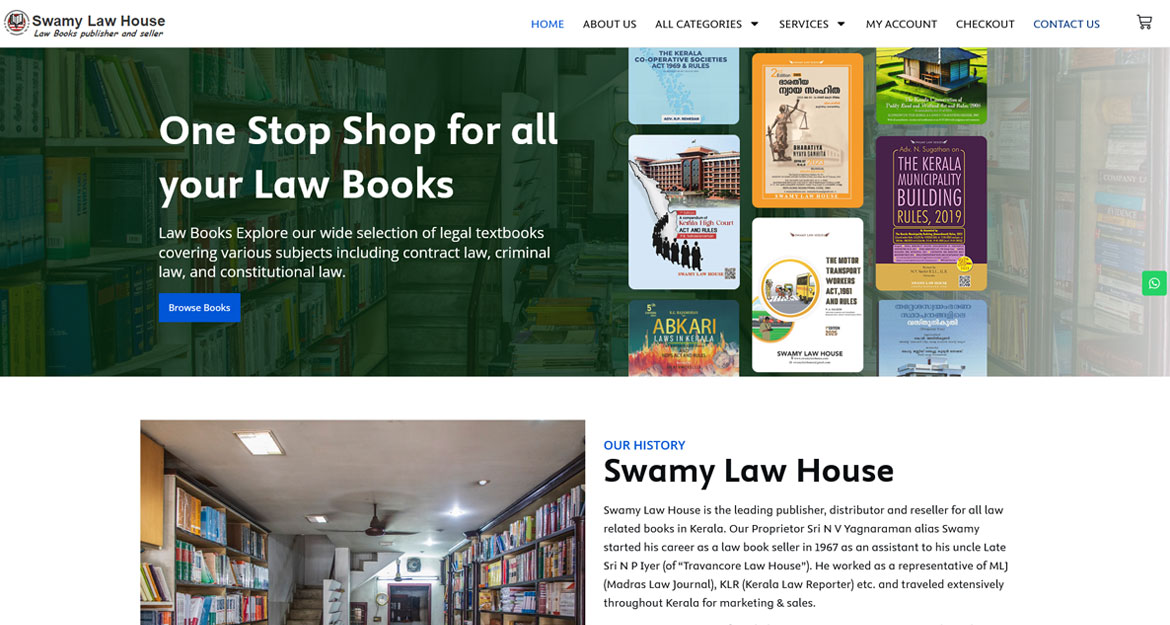Screen dimensions: 1170x625
Task: Select the Kerala Municipality Building Rules book cover
Action: click(x=931, y=213)
